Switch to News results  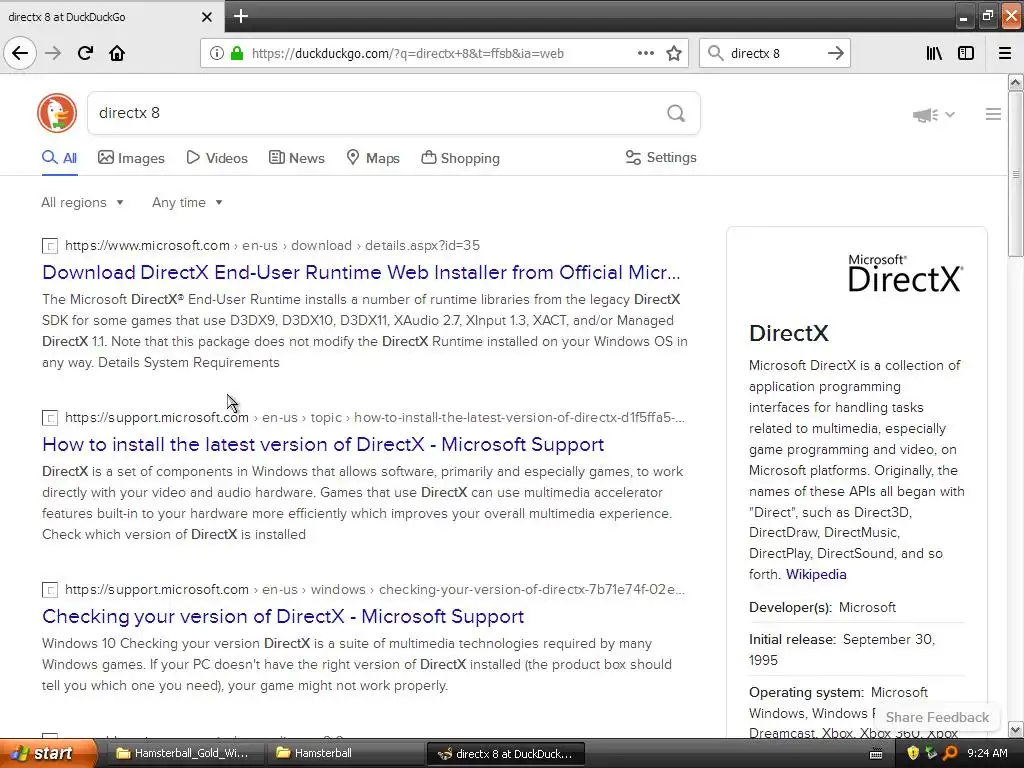coord(296,158)
